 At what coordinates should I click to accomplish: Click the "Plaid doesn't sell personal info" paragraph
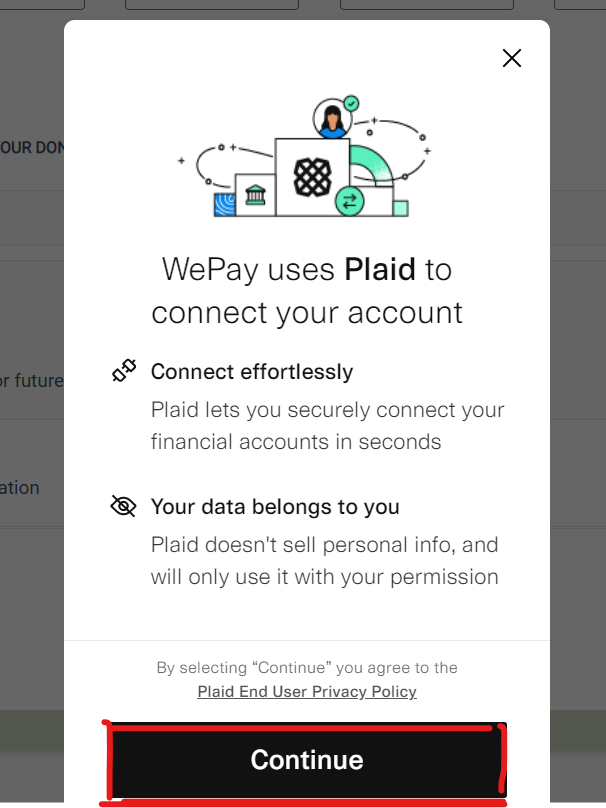click(x=324, y=561)
